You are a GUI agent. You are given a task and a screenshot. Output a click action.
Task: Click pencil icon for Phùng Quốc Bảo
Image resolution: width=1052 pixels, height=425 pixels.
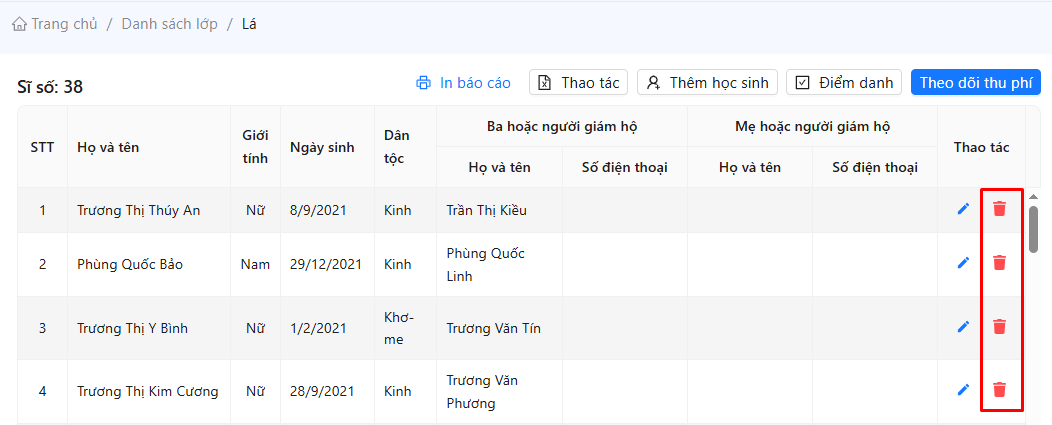pos(964,263)
